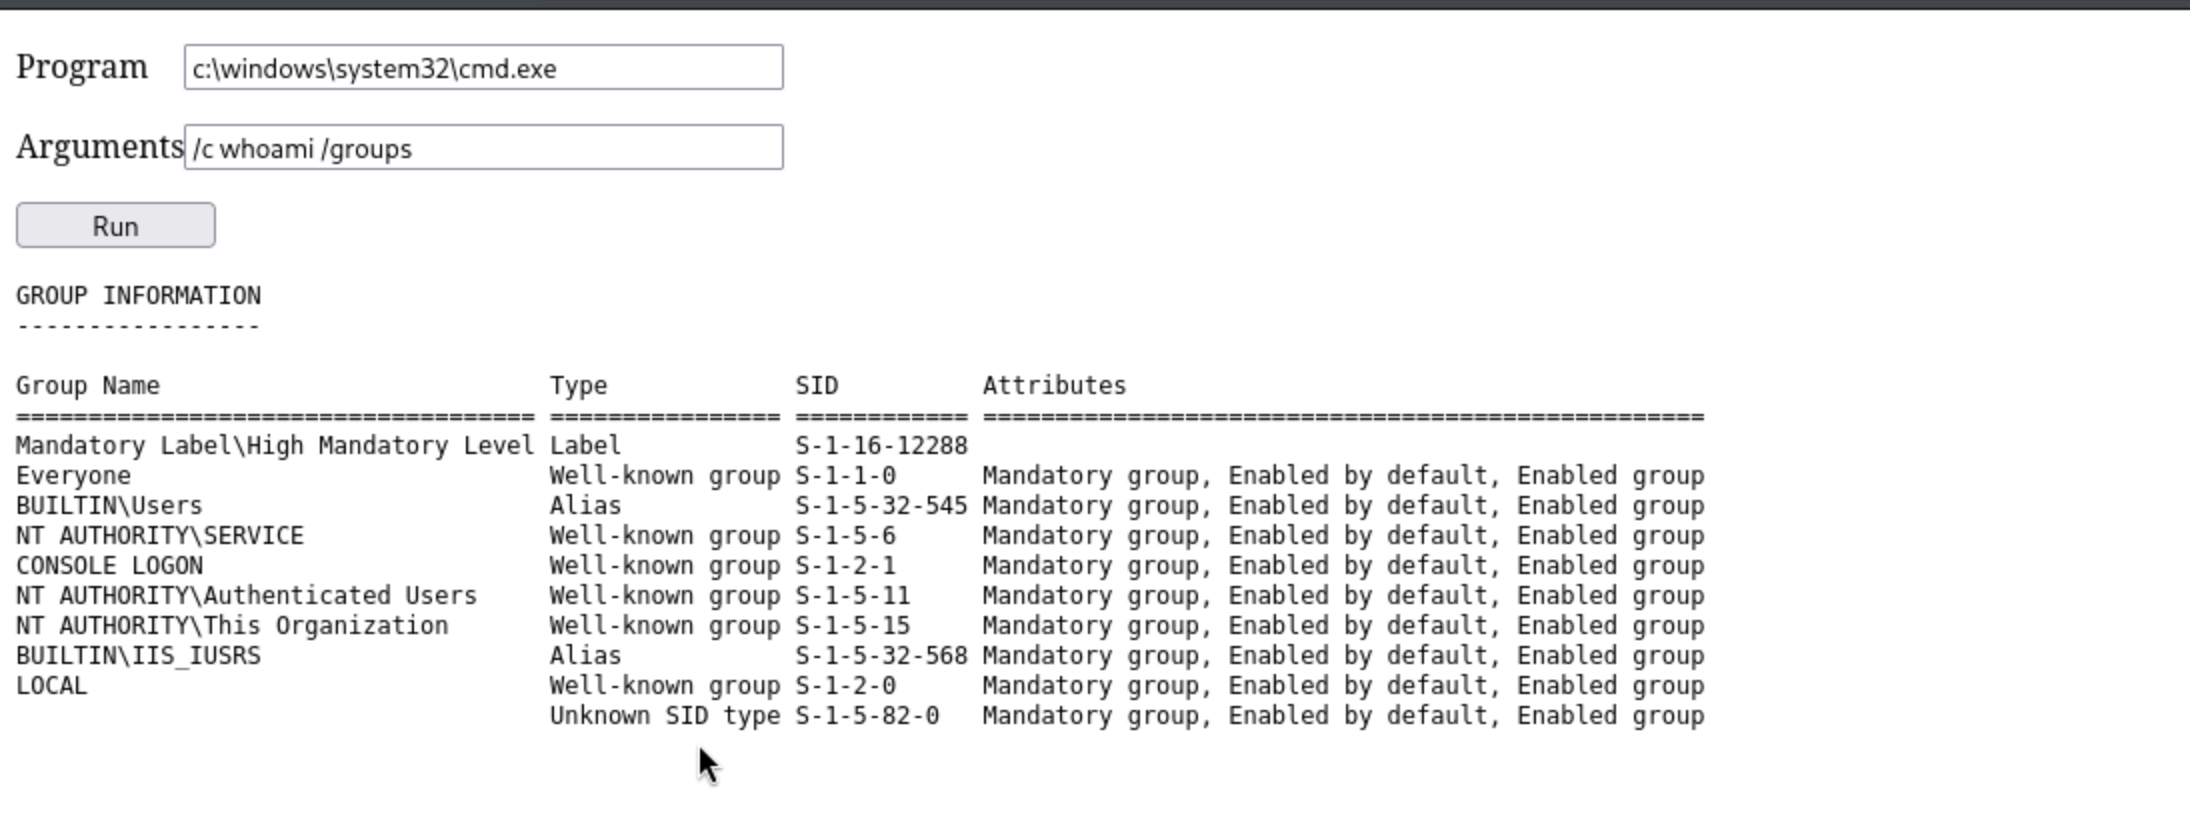Click the S-1-5-82-0 SID value
The width and height of the screenshot is (2190, 820).
[867, 716]
